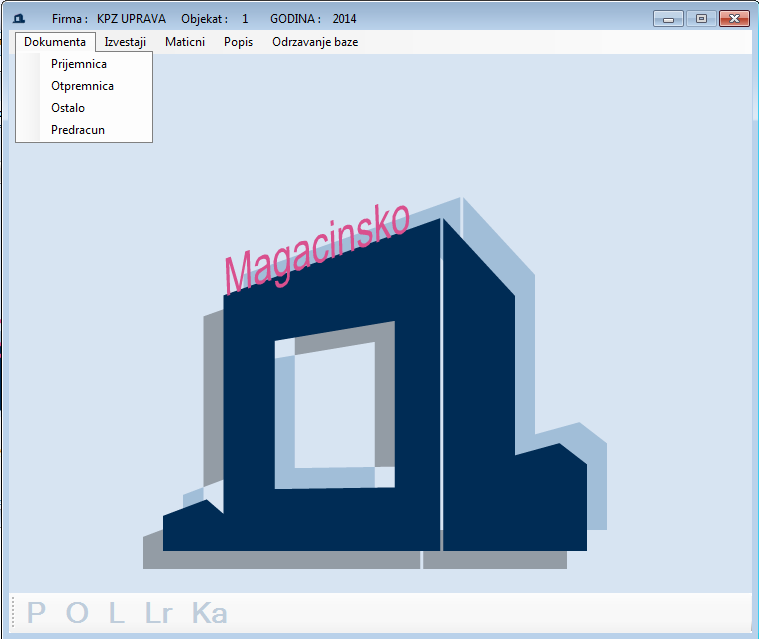Pick the Ostalo menu entry
The width and height of the screenshot is (759, 639).
coord(68,108)
